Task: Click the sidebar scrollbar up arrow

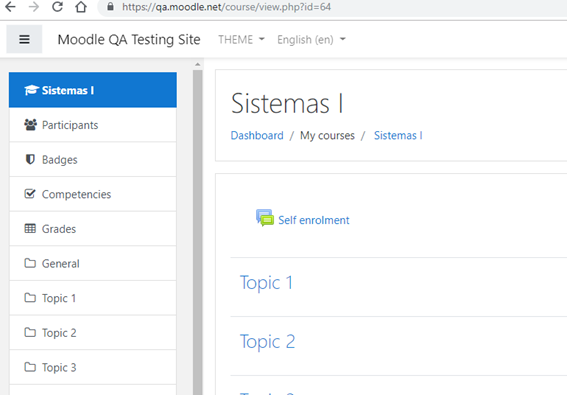Action: point(197,64)
